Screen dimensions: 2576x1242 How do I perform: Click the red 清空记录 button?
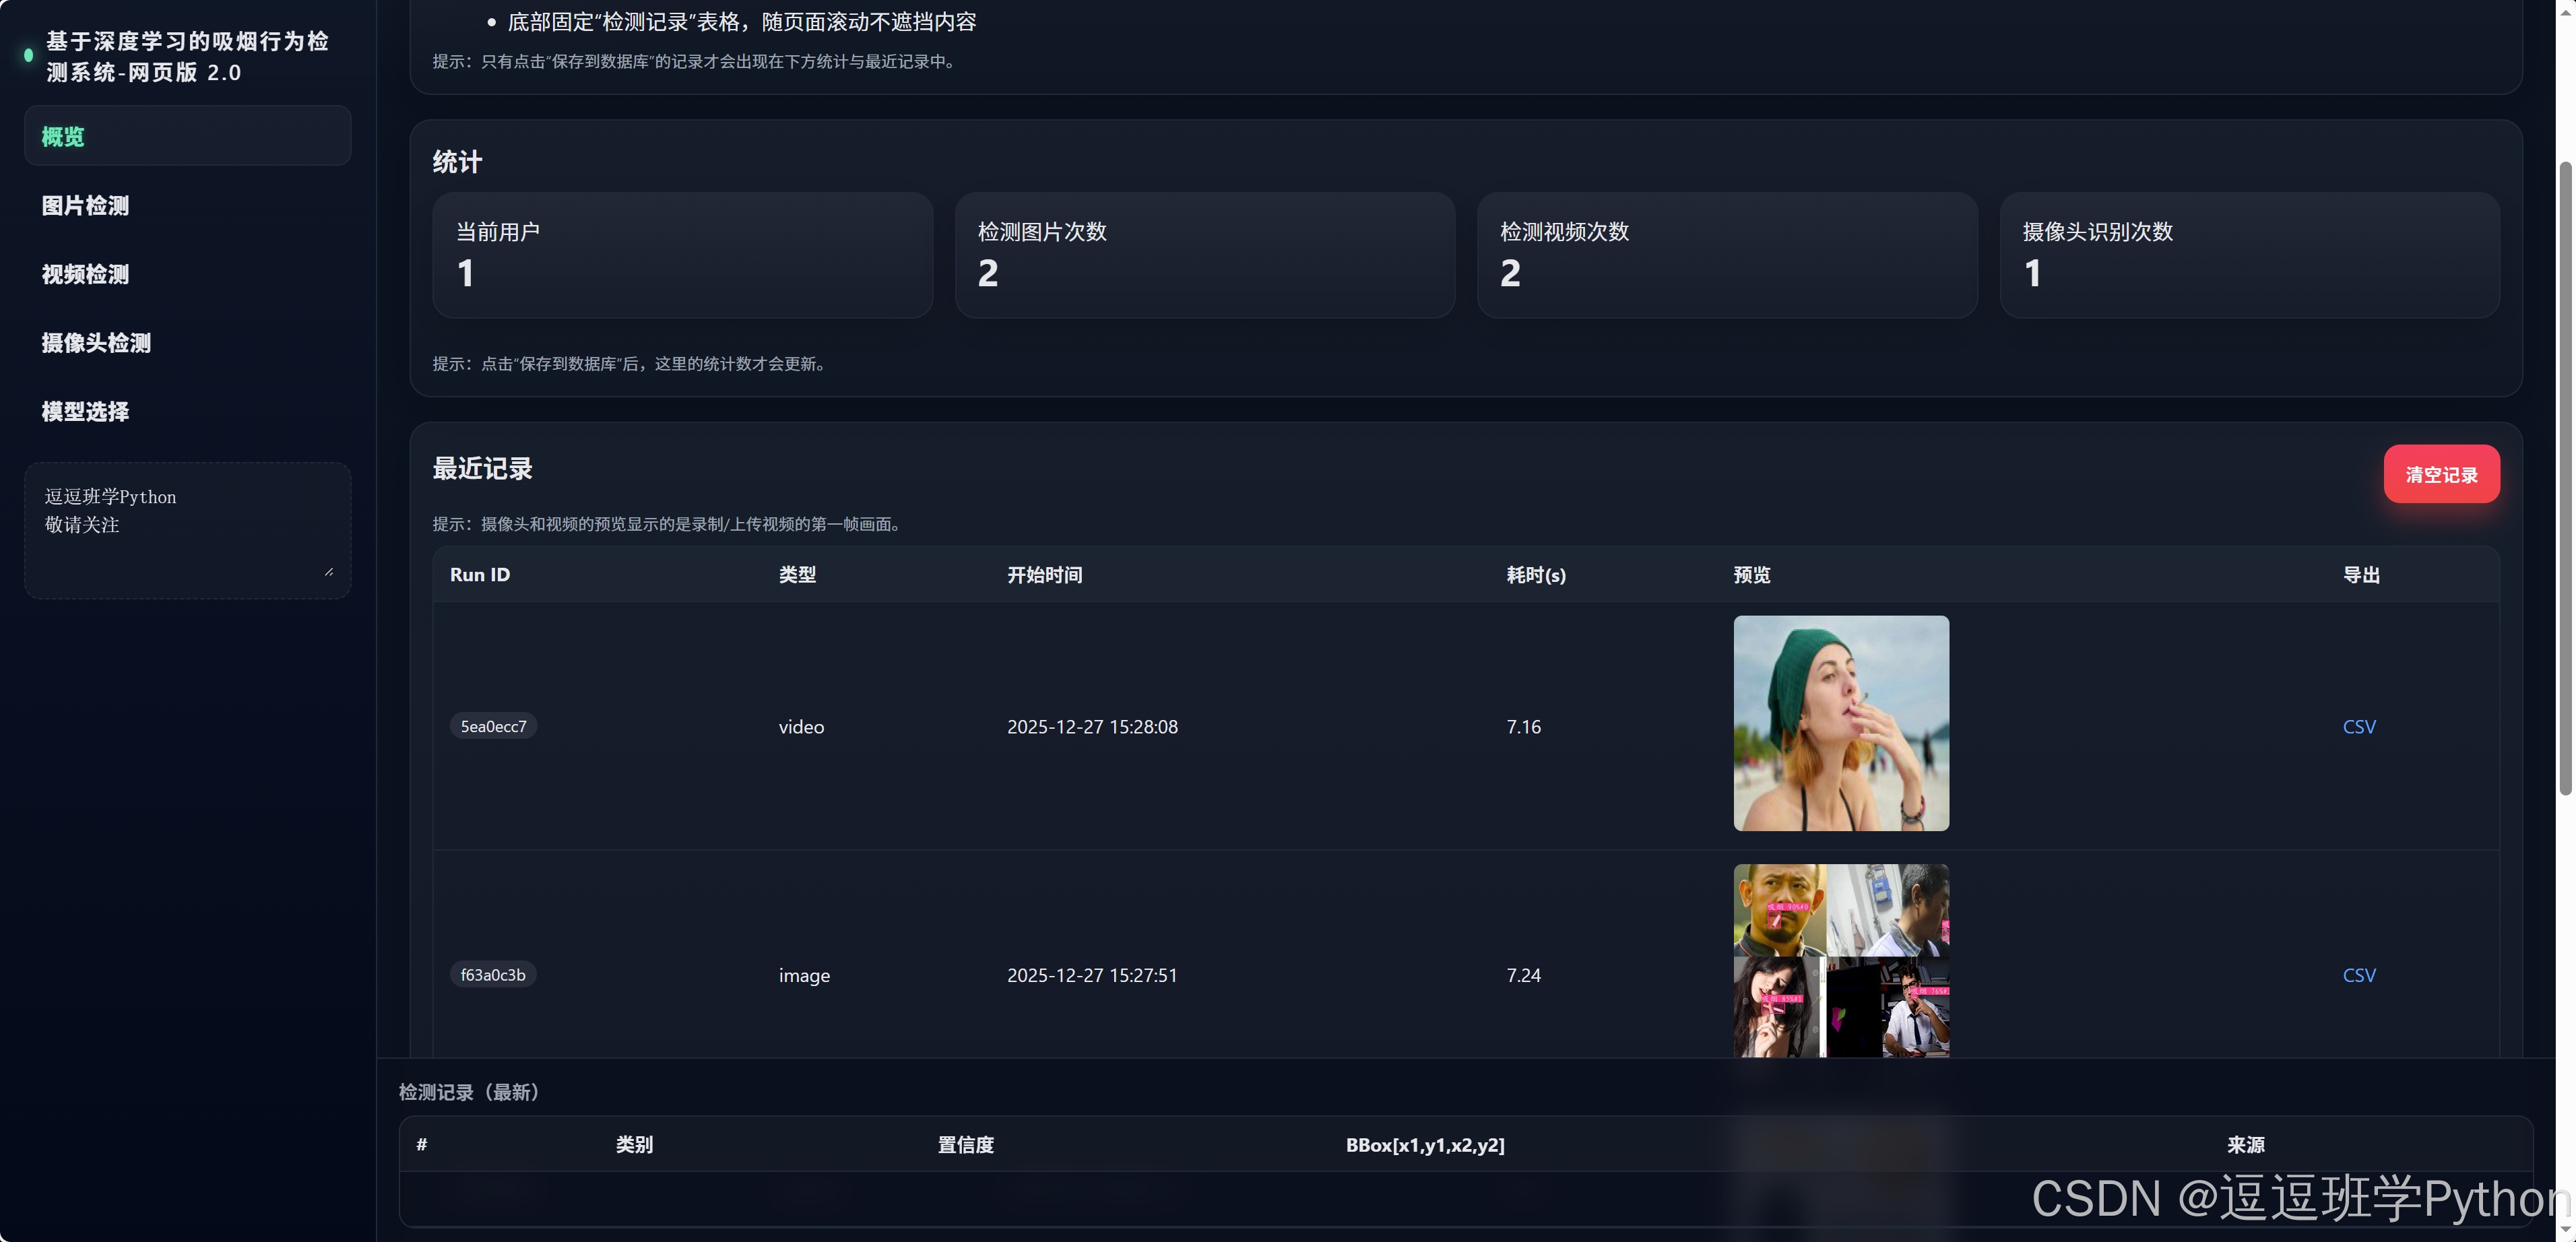[2441, 474]
